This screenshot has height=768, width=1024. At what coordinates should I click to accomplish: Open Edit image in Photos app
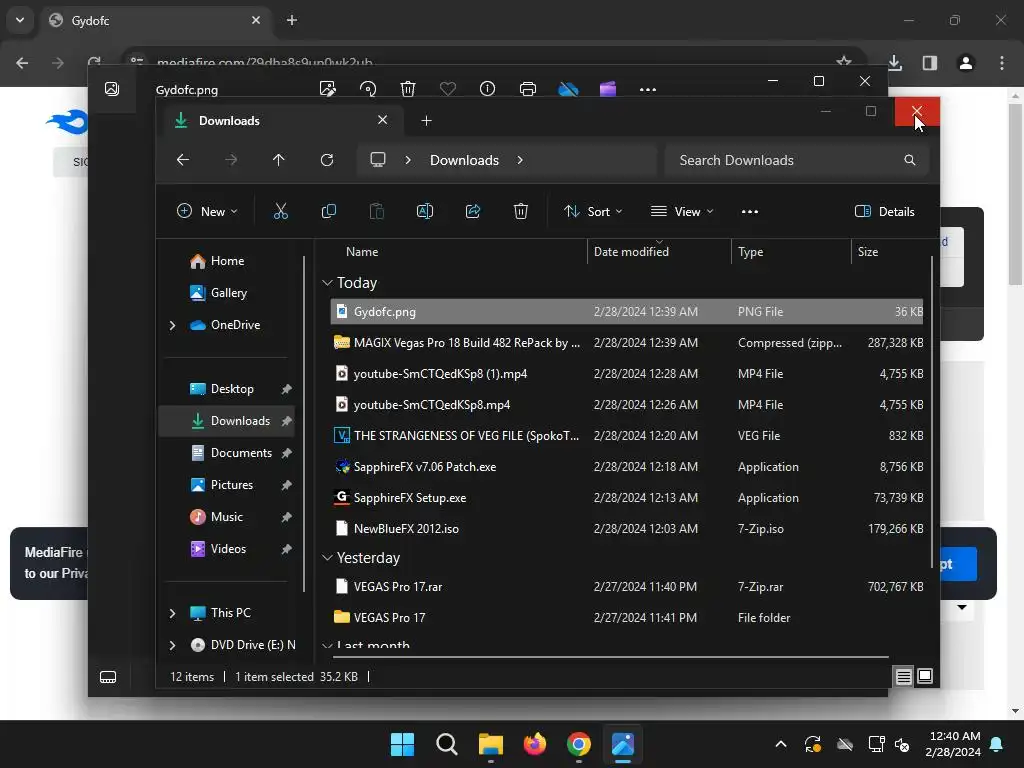point(327,89)
